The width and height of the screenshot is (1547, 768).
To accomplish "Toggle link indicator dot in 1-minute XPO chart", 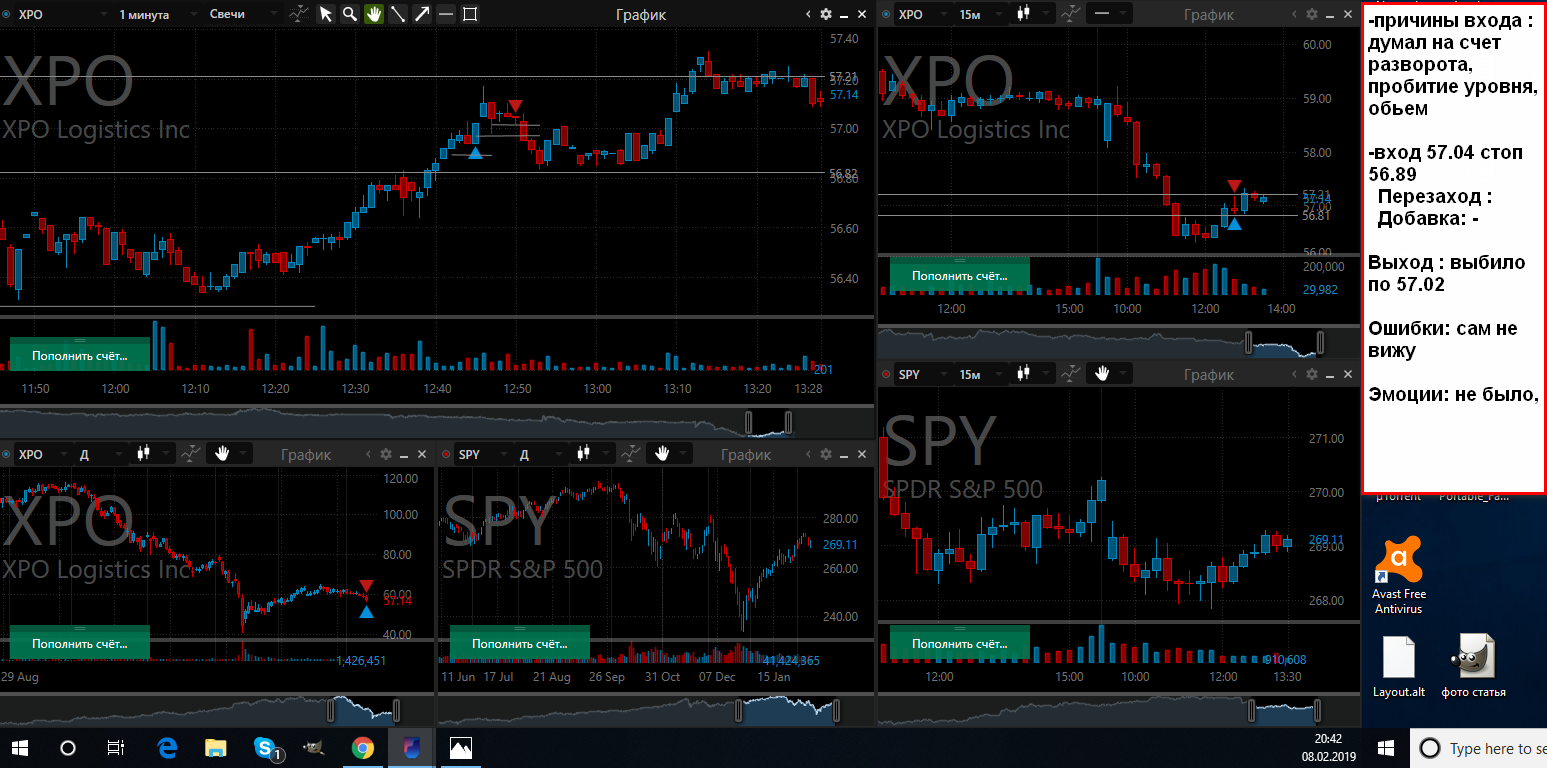I will tap(6, 15).
